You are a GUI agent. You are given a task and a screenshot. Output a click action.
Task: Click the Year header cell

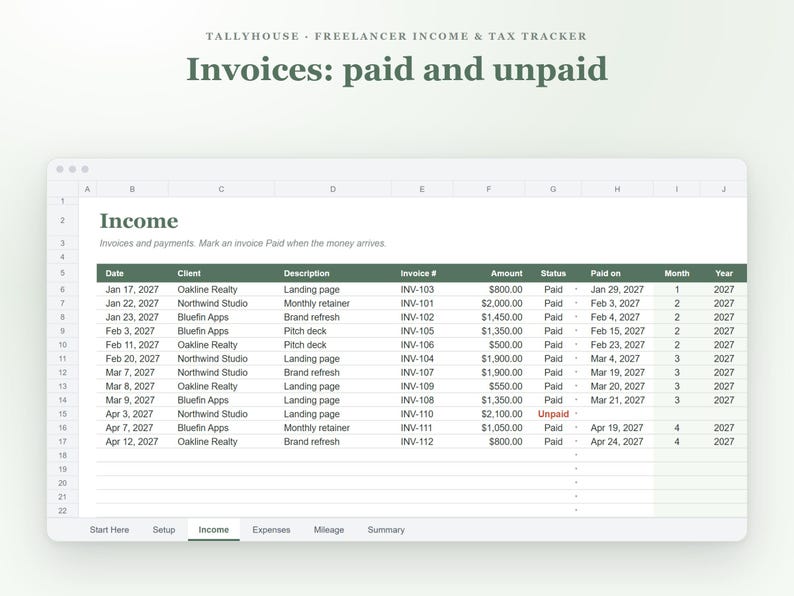point(724,273)
